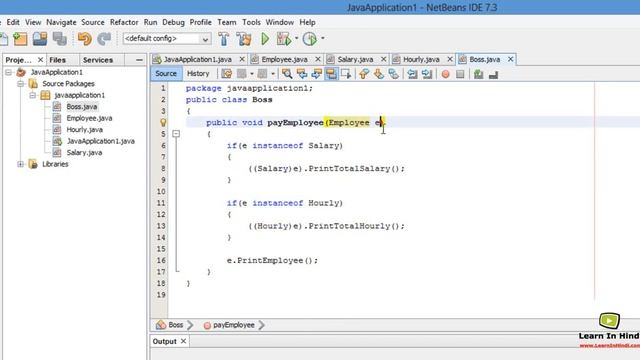The image size is (640, 360).
Task: Jump to previous find occurrence
Action: click(x=302, y=74)
